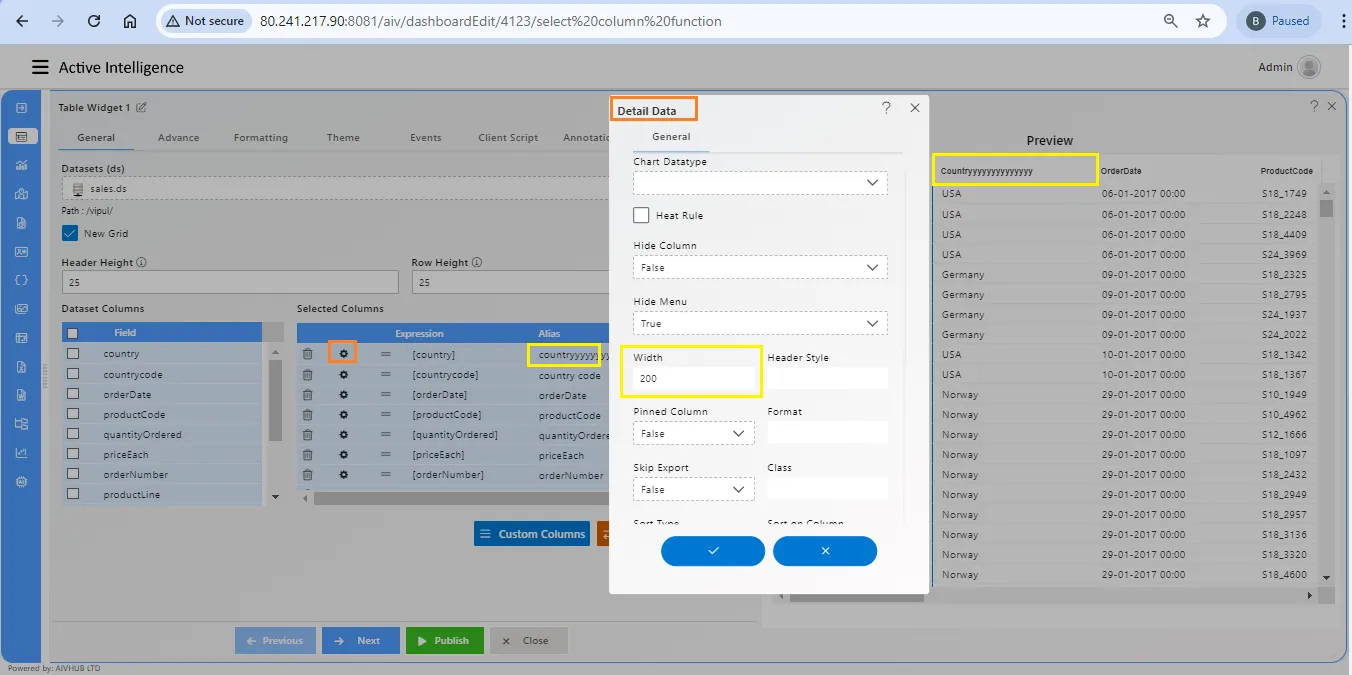Open the Hide Menu dropdown
The height and width of the screenshot is (675, 1352).
coord(760,323)
